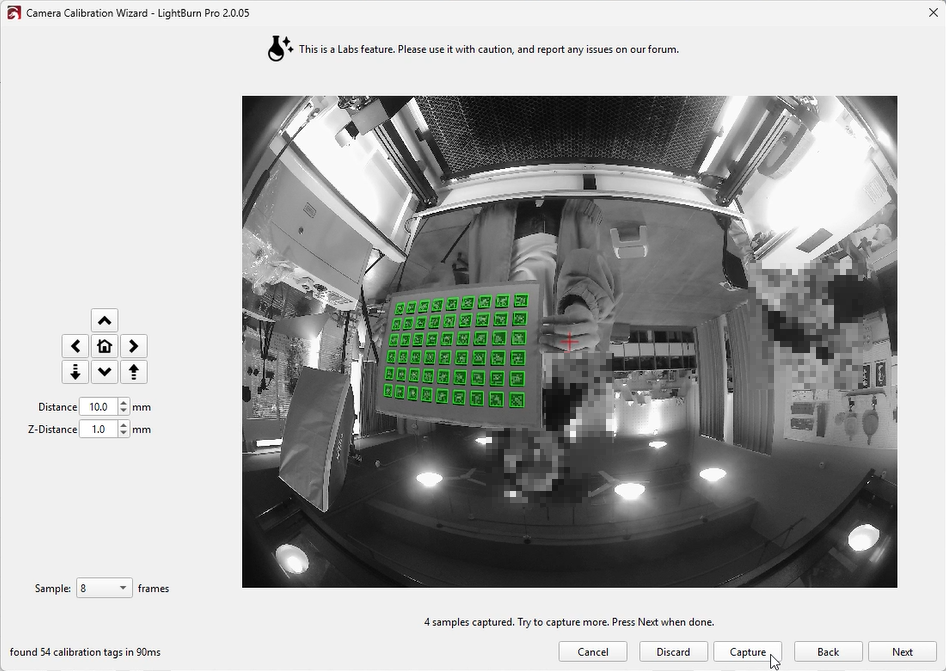Lower the Z axis with dashed down arrow
The image size is (946, 671).
75,372
